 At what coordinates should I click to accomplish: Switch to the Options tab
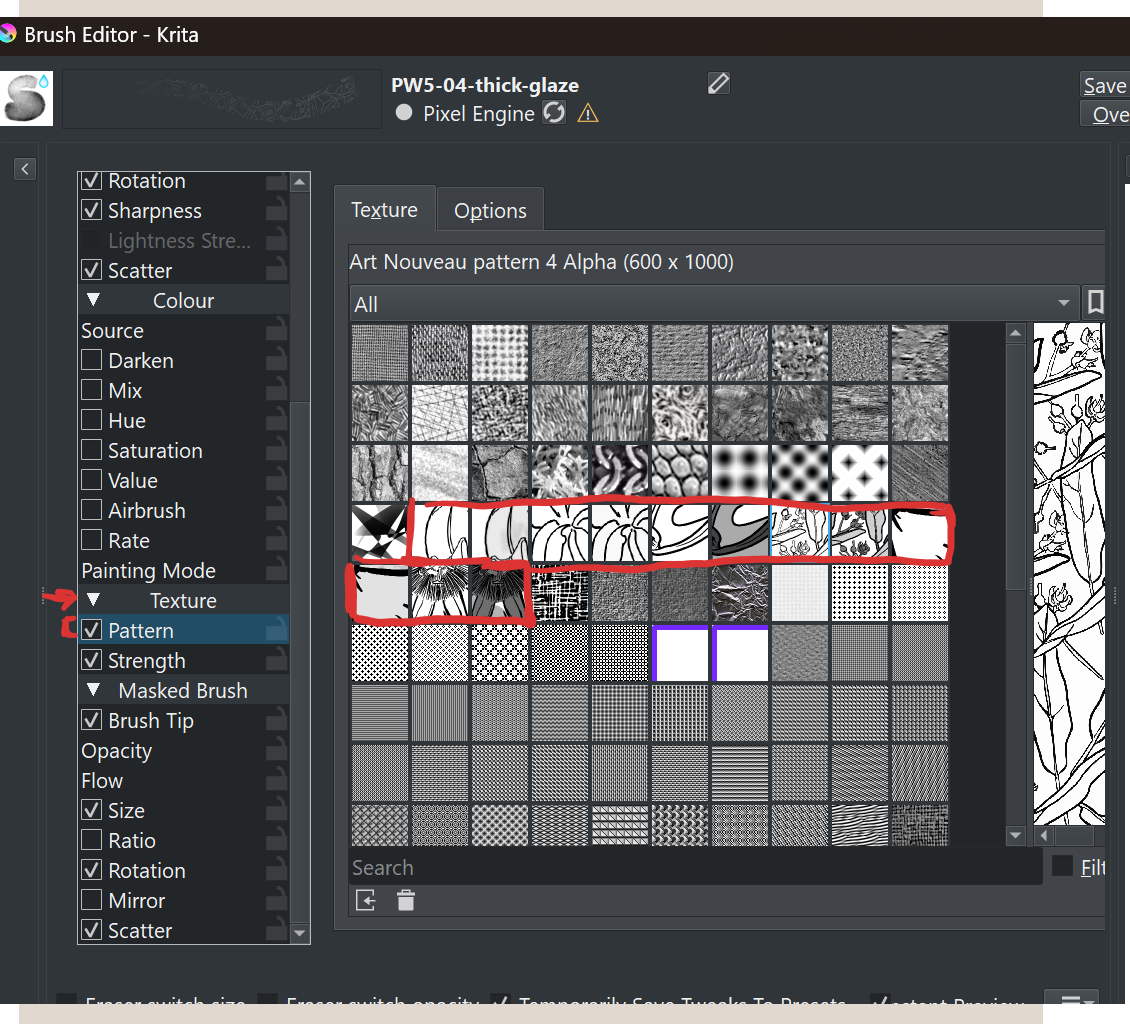[x=490, y=211]
